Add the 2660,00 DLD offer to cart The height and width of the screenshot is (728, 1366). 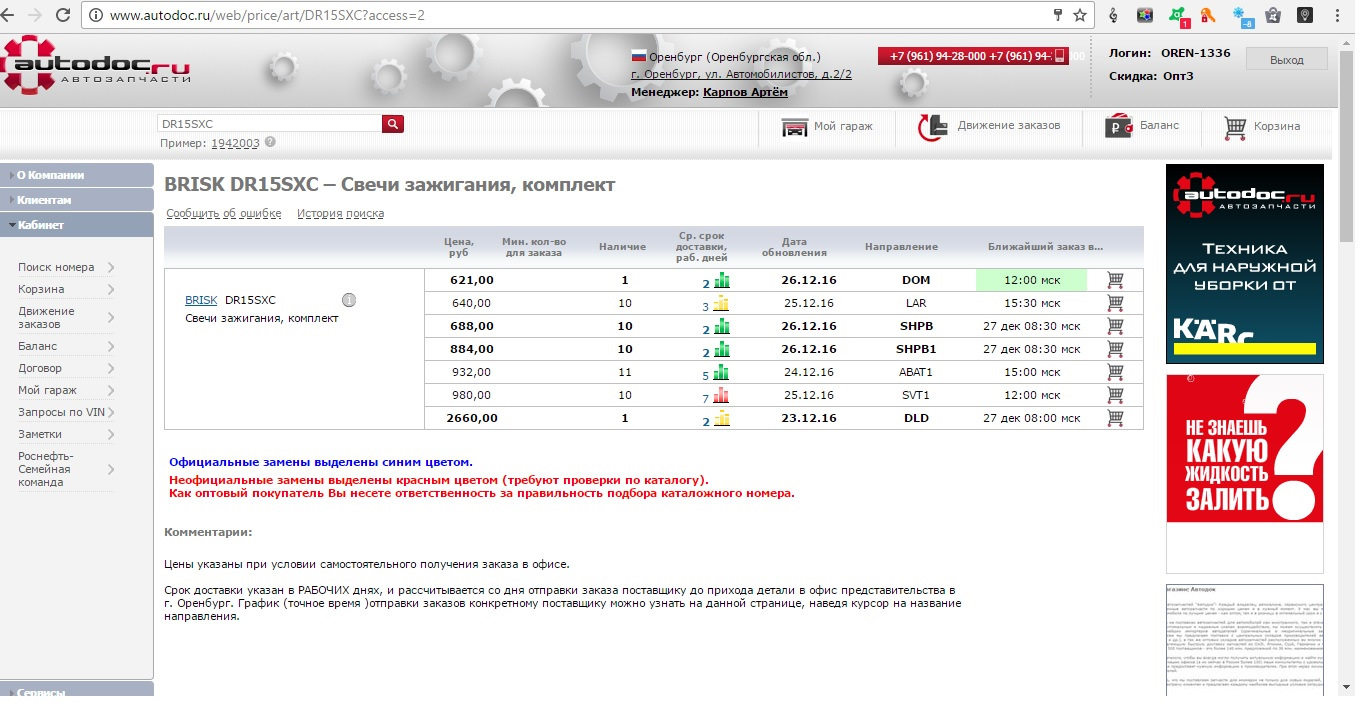1115,418
